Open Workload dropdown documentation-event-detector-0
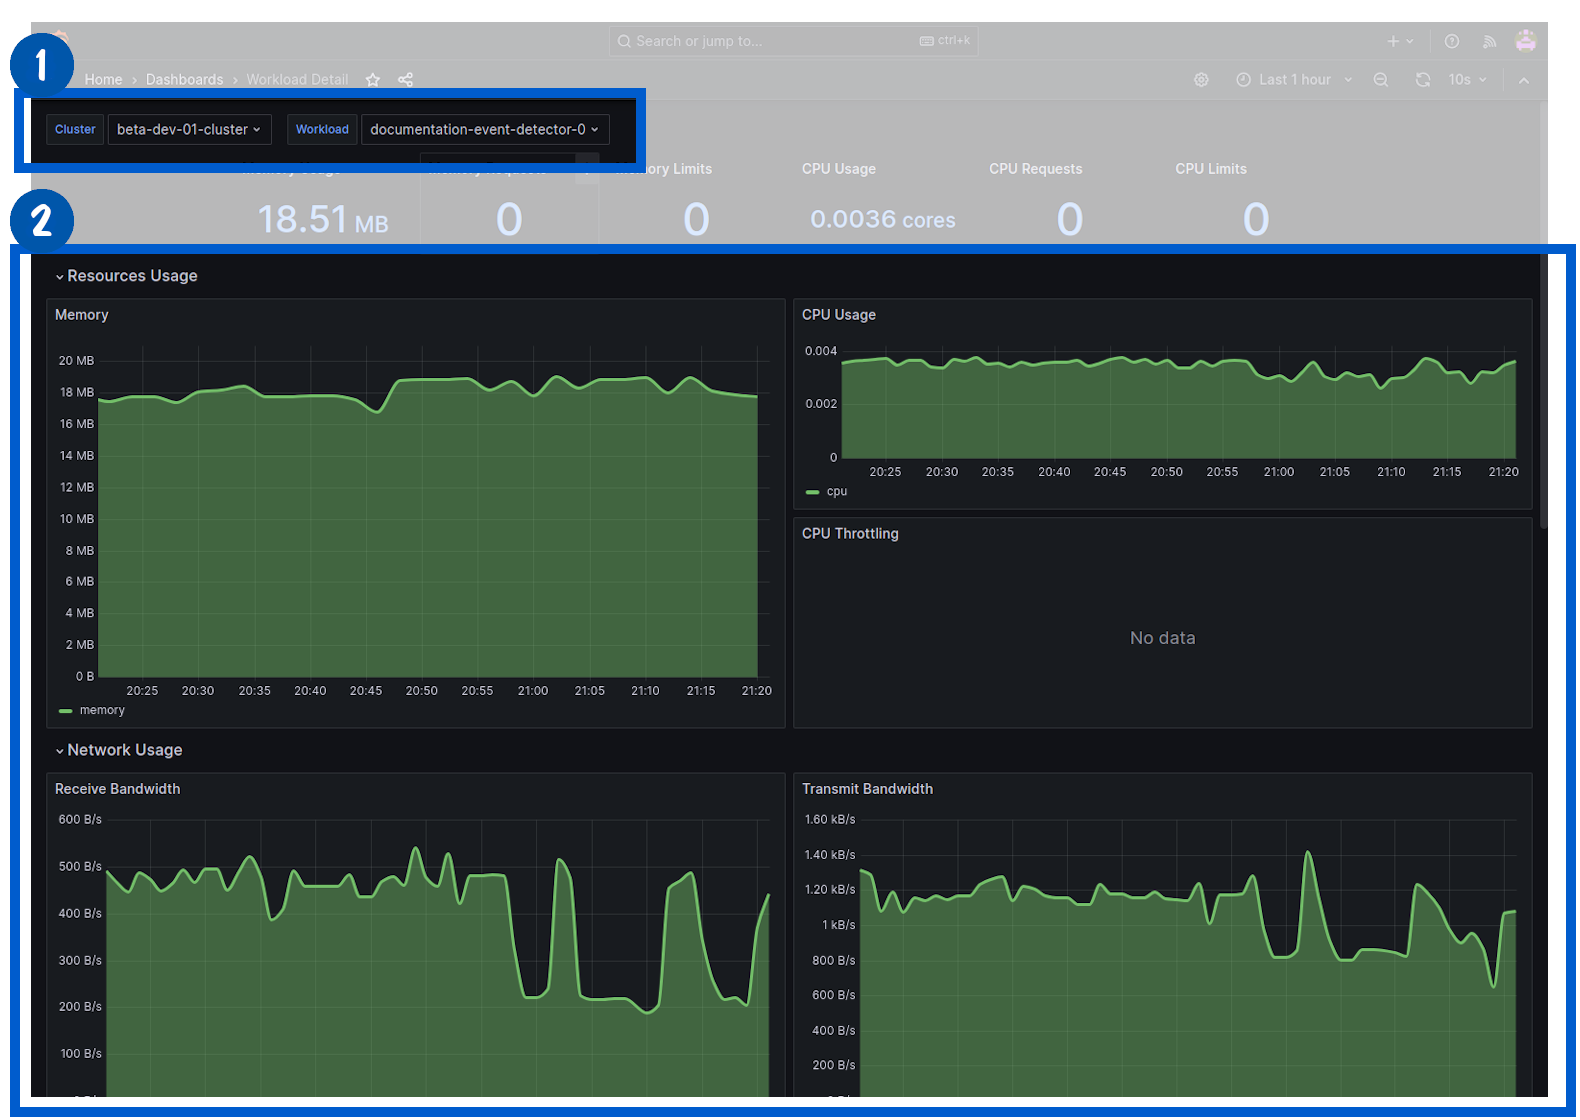Viewport: 1580px width, 1120px height. 484,129
